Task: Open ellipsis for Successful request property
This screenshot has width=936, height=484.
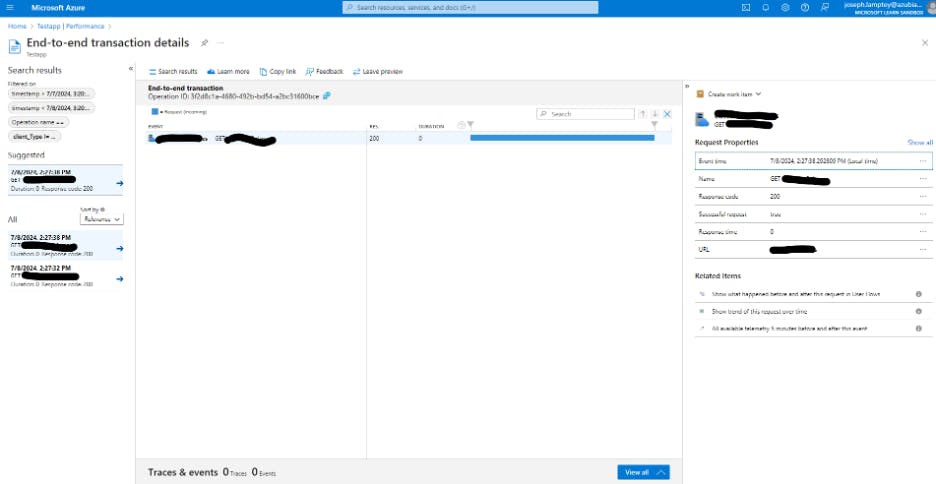Action: [923, 214]
